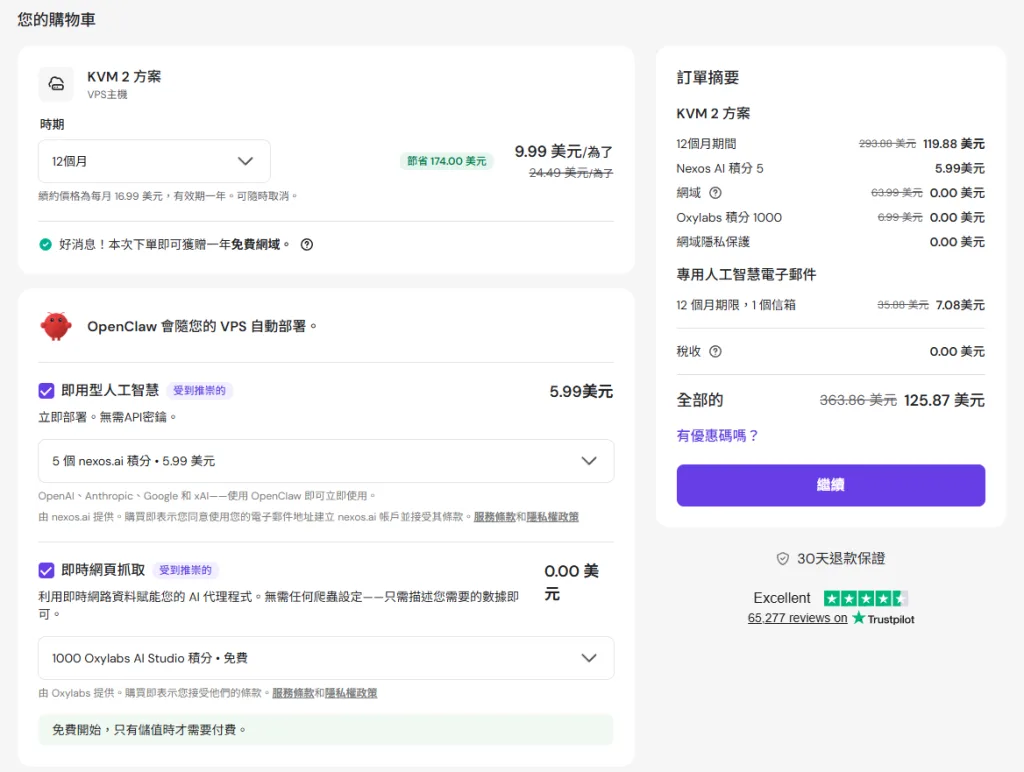Open nexos.ai 服務條款 link
This screenshot has height=772, width=1024.
[494, 517]
